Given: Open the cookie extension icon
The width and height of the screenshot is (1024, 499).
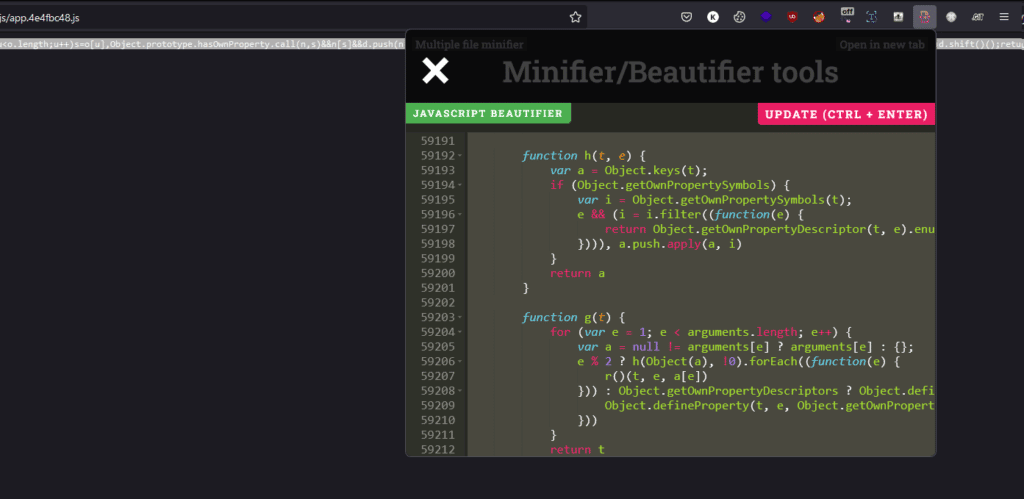Looking at the screenshot, I should pos(739,17).
